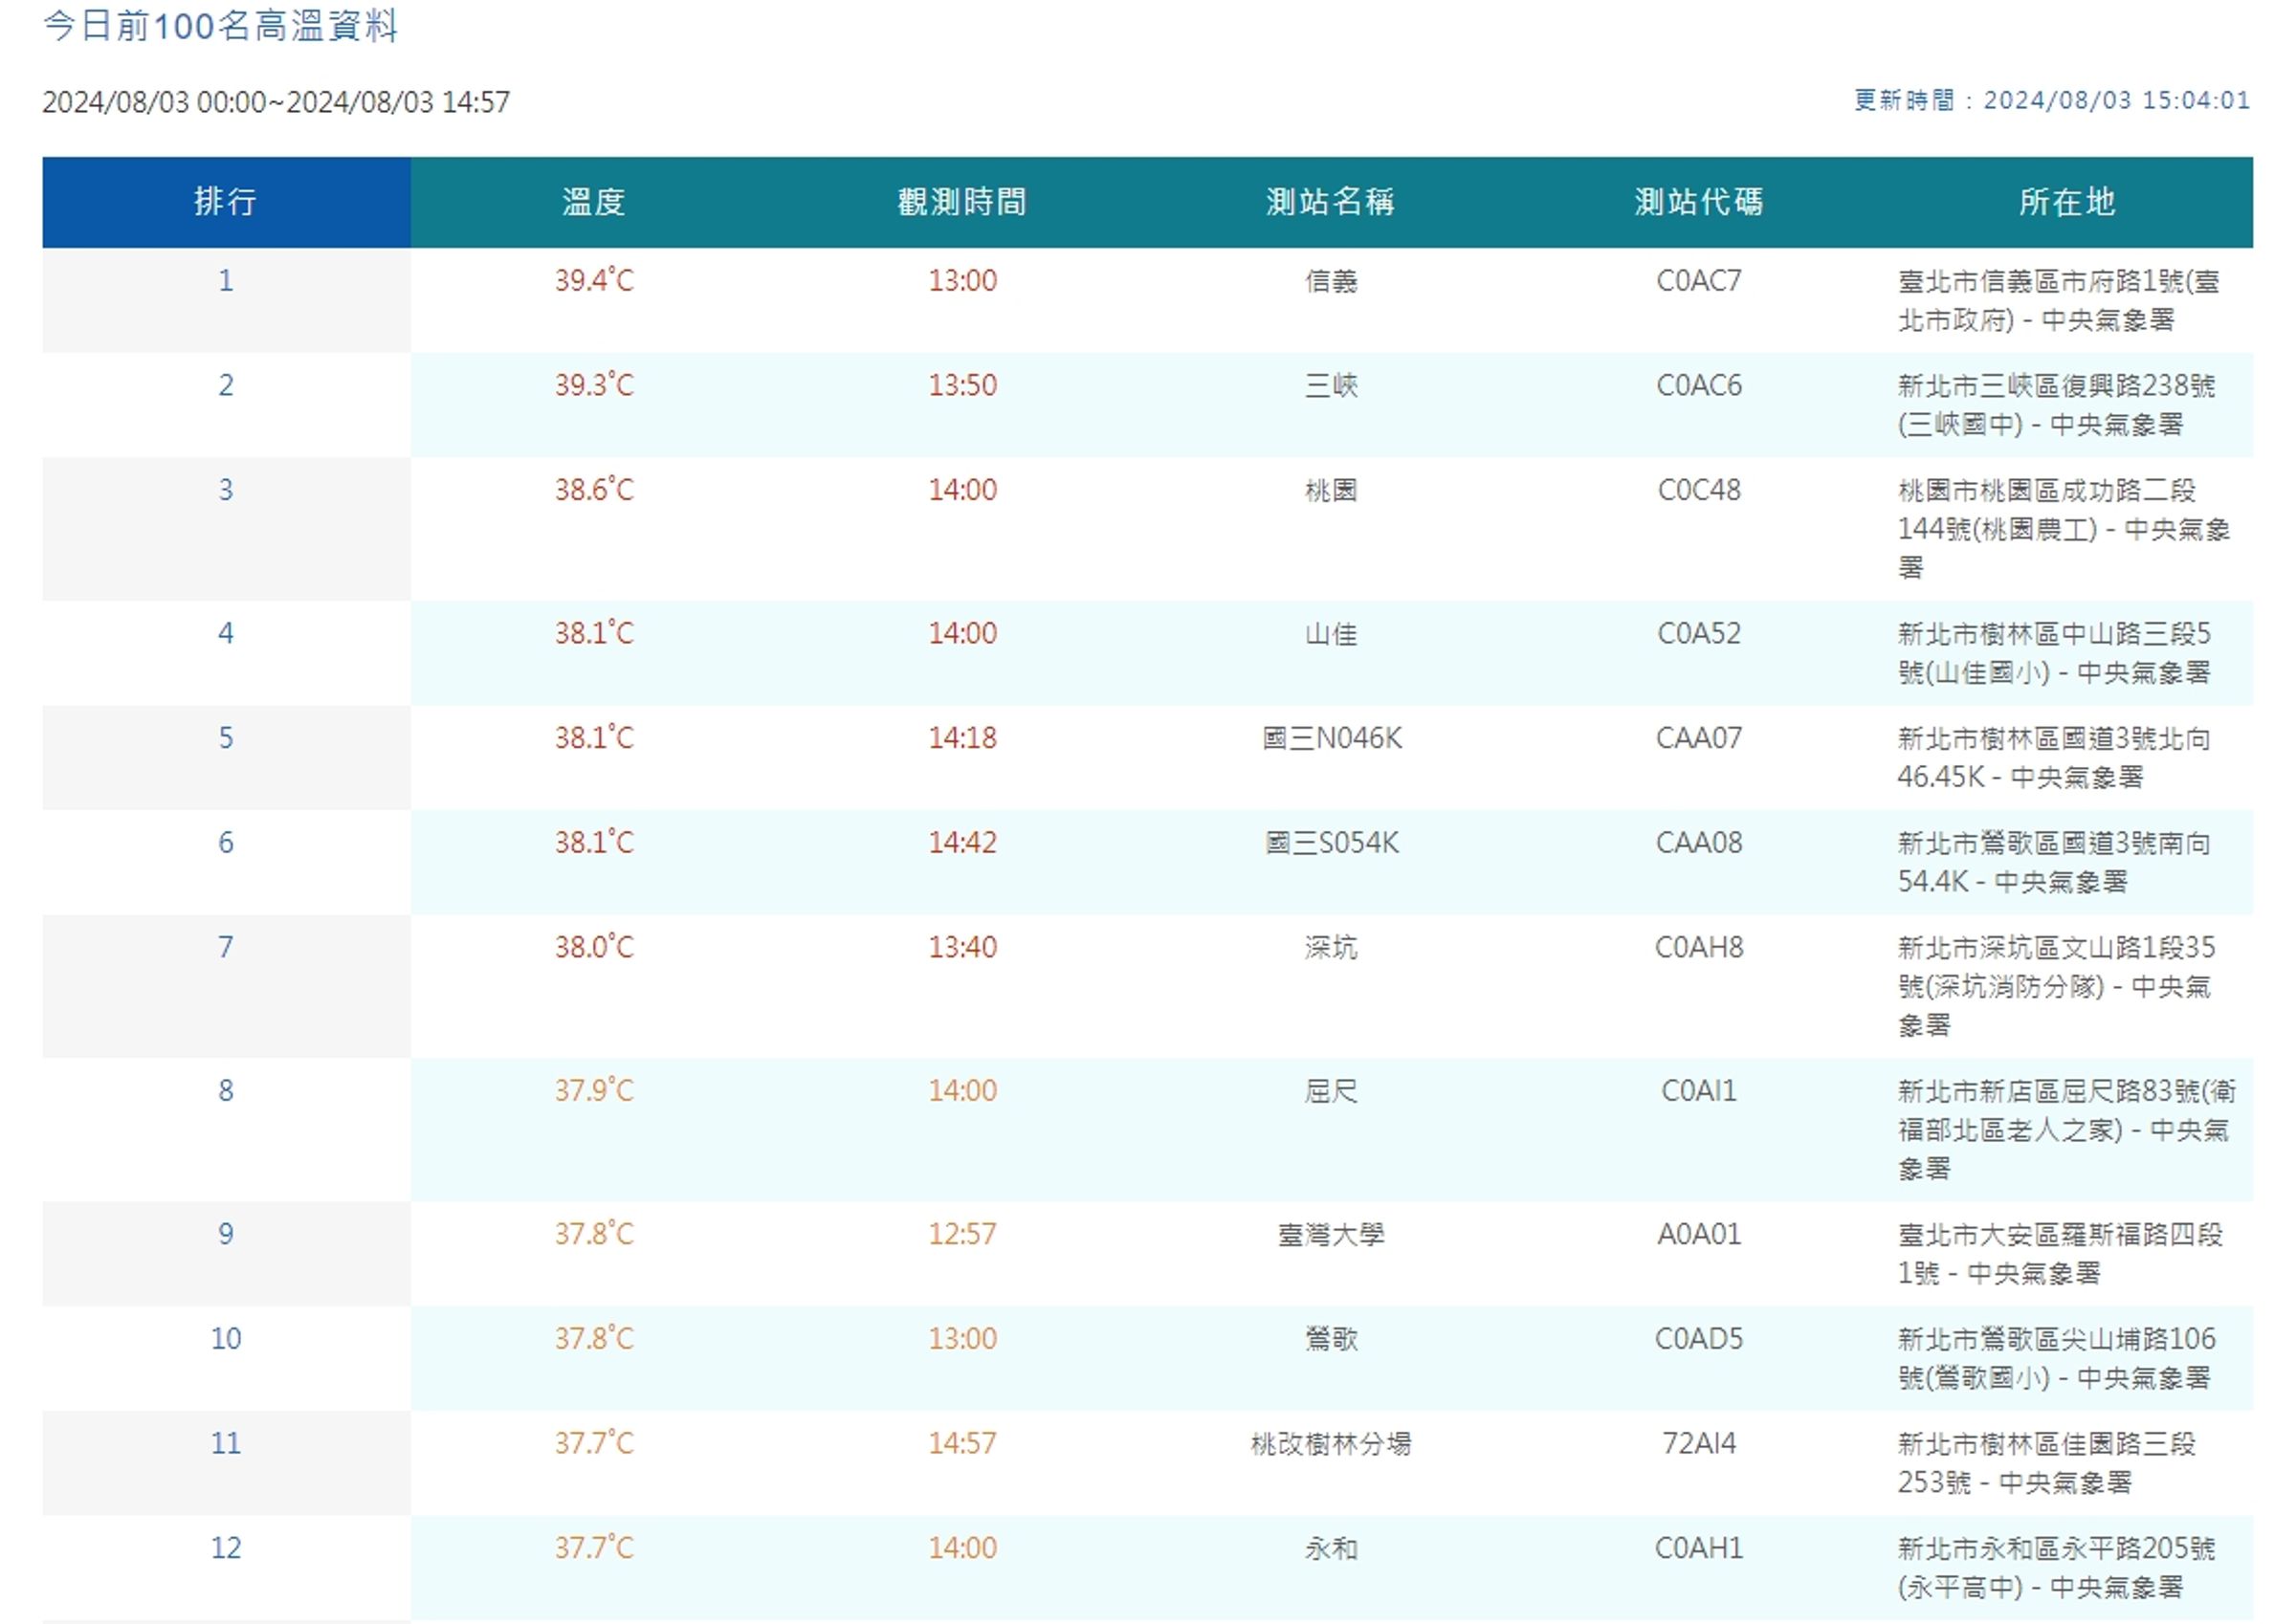Select station code C0AD5
Viewport: 2296px width, 1624px height.
1699,1339
